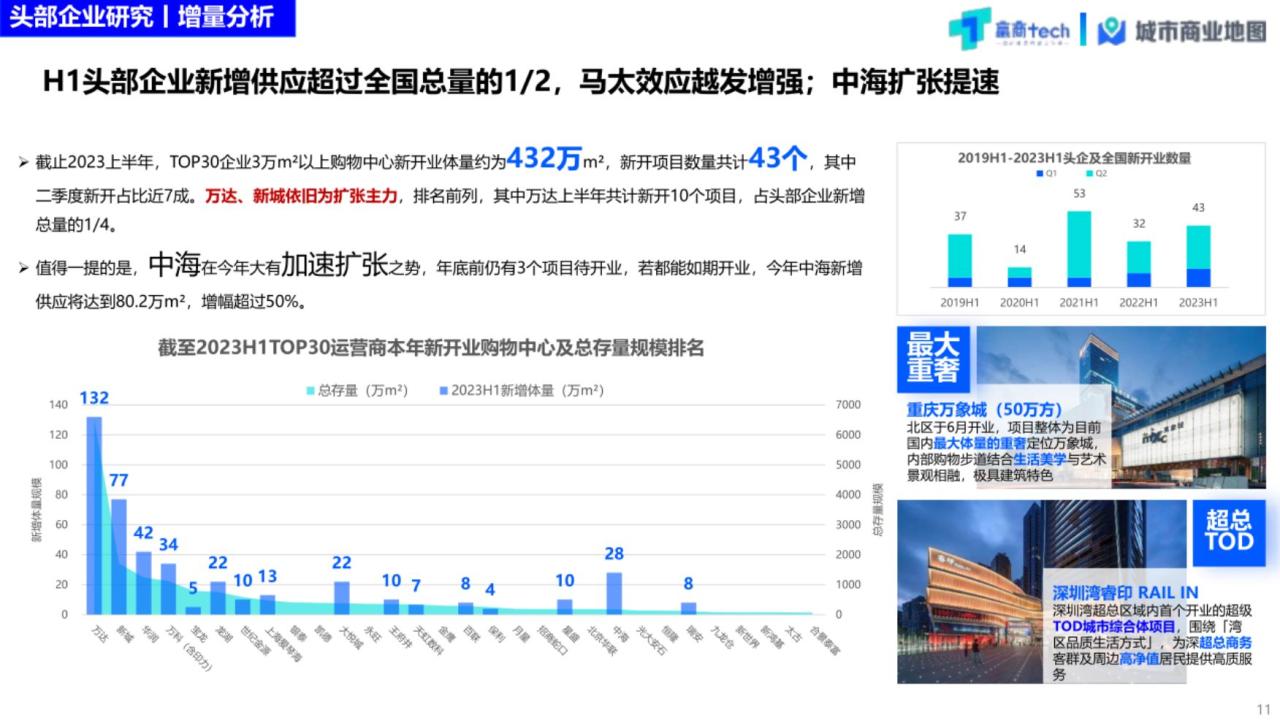Click the 万达 bar labeled 132
The height and width of the screenshot is (720, 1280).
coord(94,515)
